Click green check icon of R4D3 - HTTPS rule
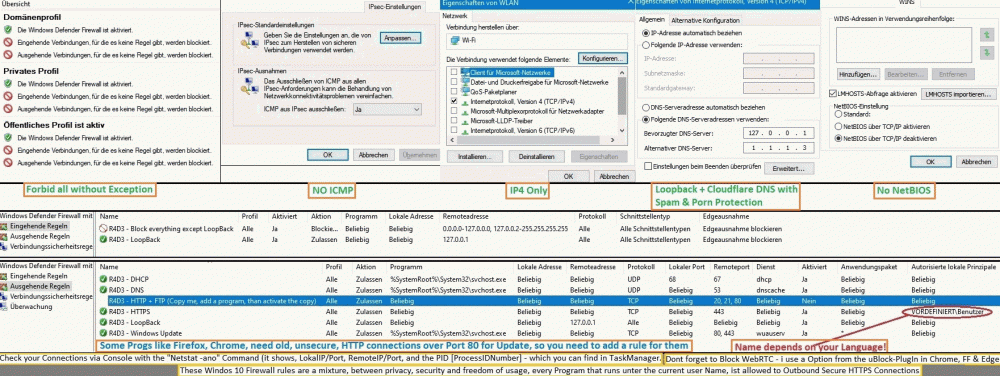 tap(103, 312)
